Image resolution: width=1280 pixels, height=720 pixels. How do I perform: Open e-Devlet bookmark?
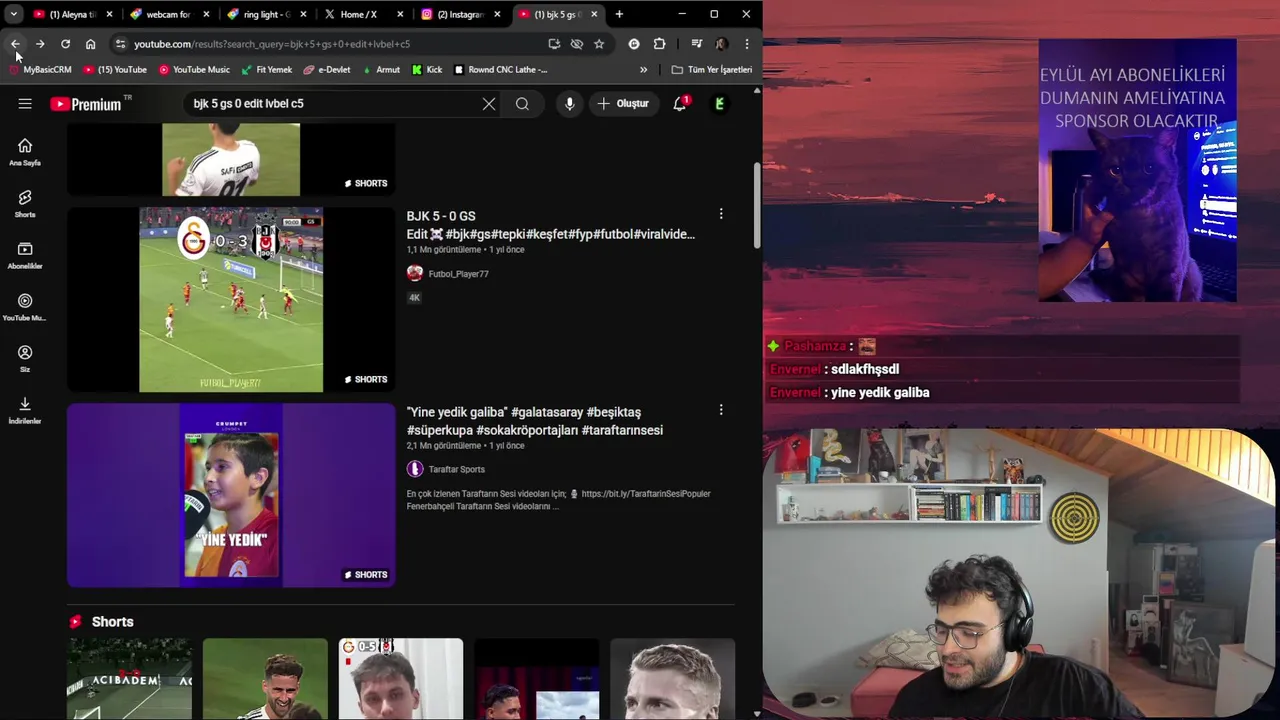coord(327,70)
